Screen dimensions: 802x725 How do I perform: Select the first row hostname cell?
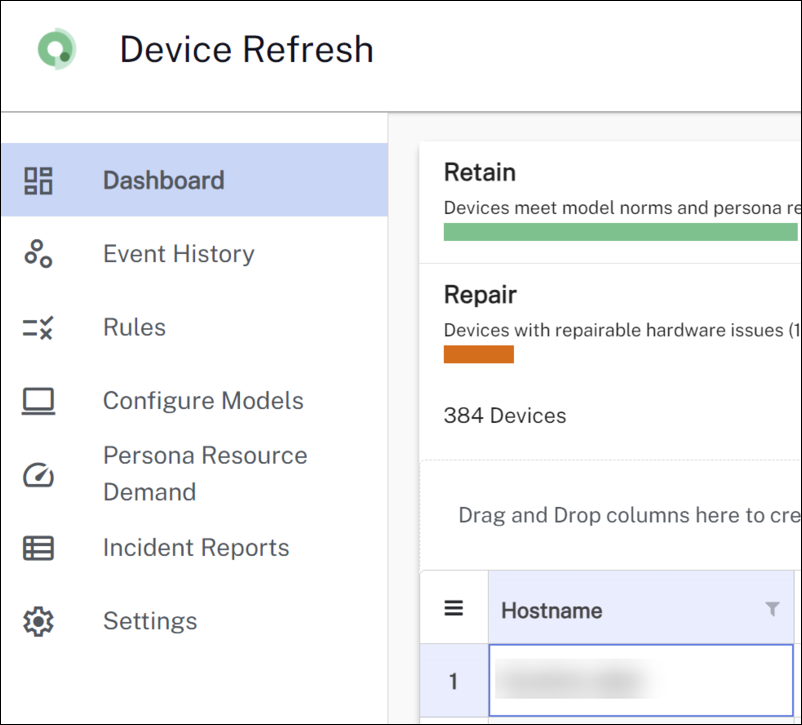640,681
